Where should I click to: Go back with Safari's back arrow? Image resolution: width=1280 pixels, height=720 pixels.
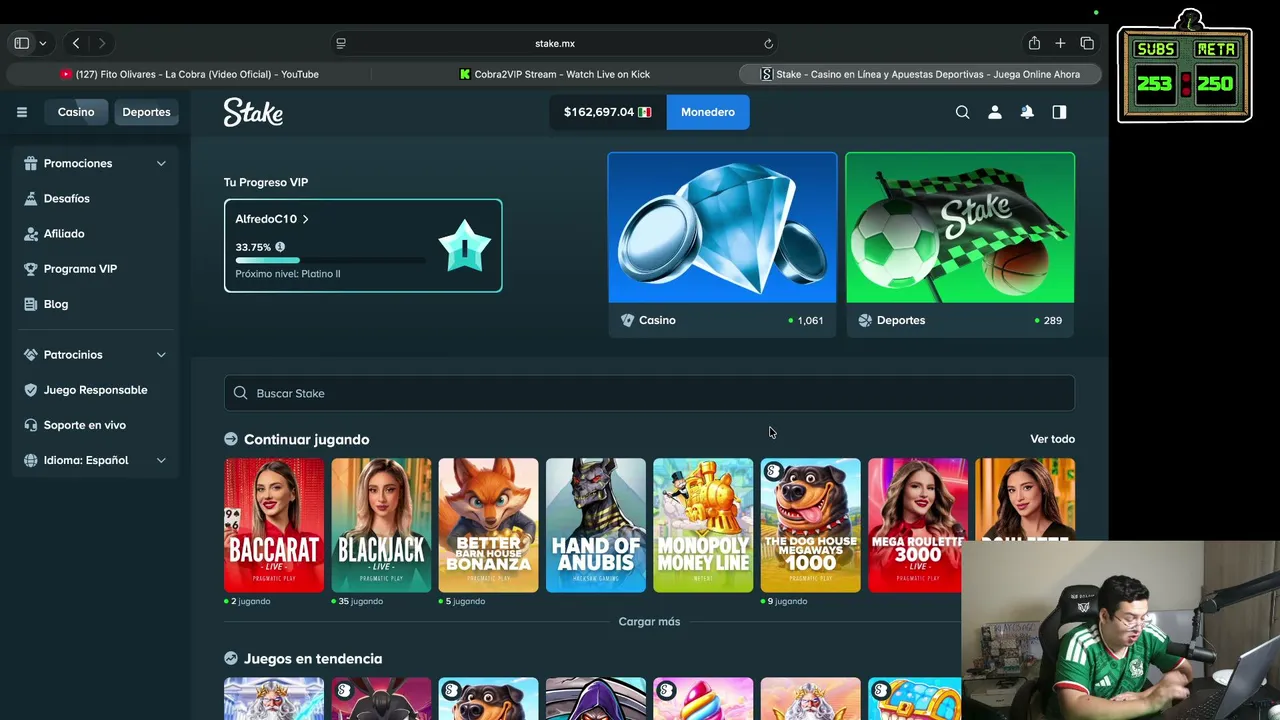point(76,43)
